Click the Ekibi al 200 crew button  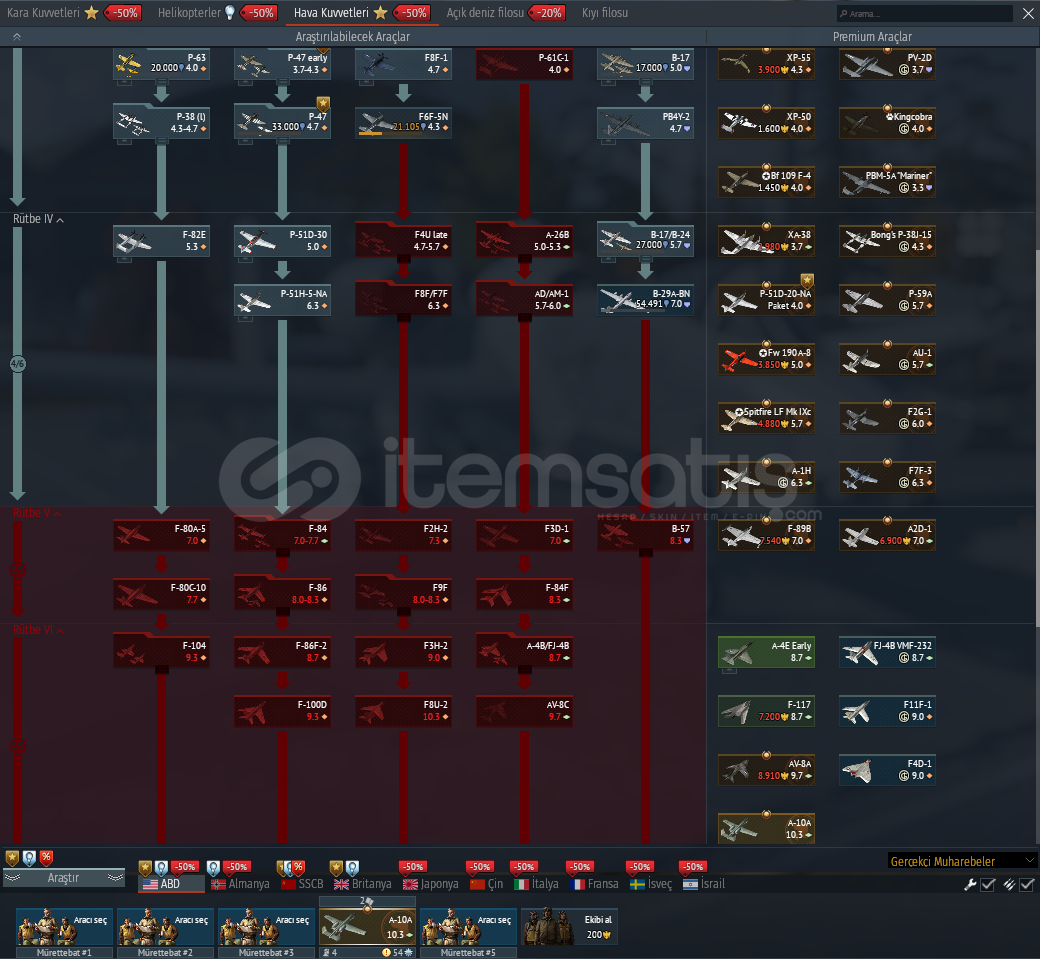[x=570, y=927]
